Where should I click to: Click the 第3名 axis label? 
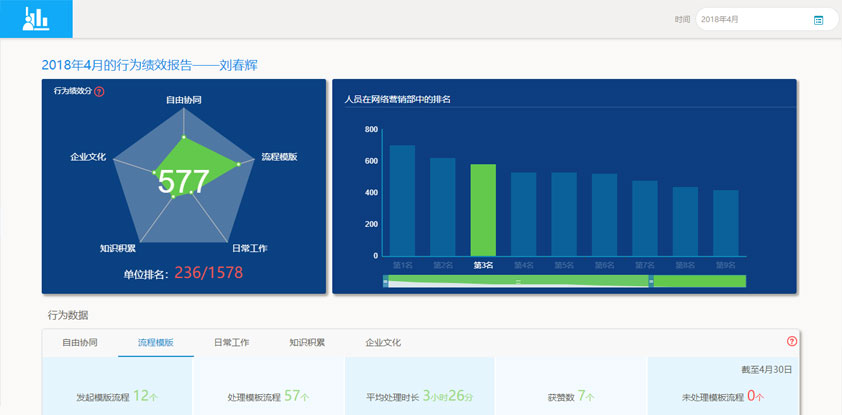(483, 265)
